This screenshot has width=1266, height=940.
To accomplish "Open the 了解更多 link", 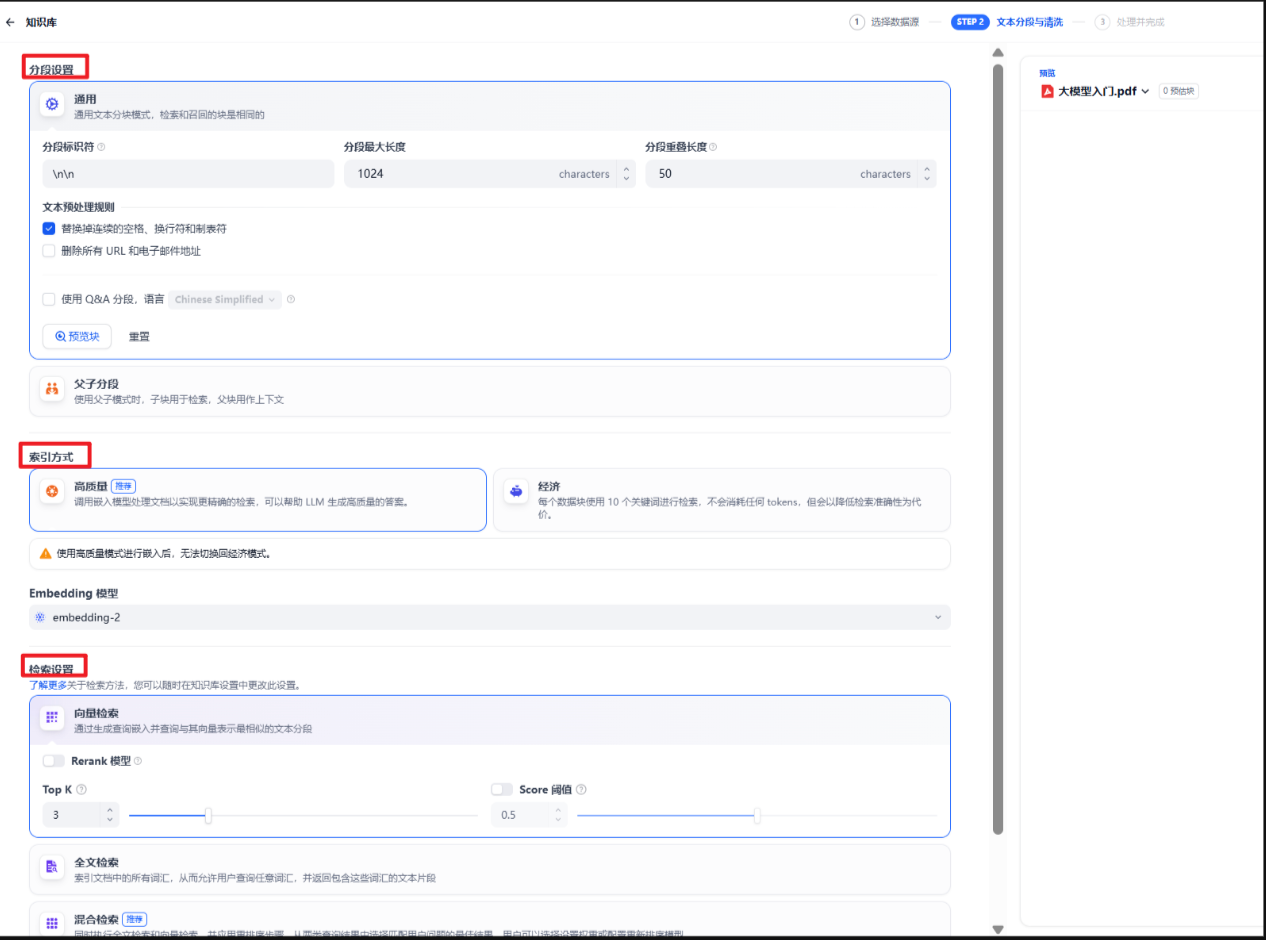I will pos(48,686).
